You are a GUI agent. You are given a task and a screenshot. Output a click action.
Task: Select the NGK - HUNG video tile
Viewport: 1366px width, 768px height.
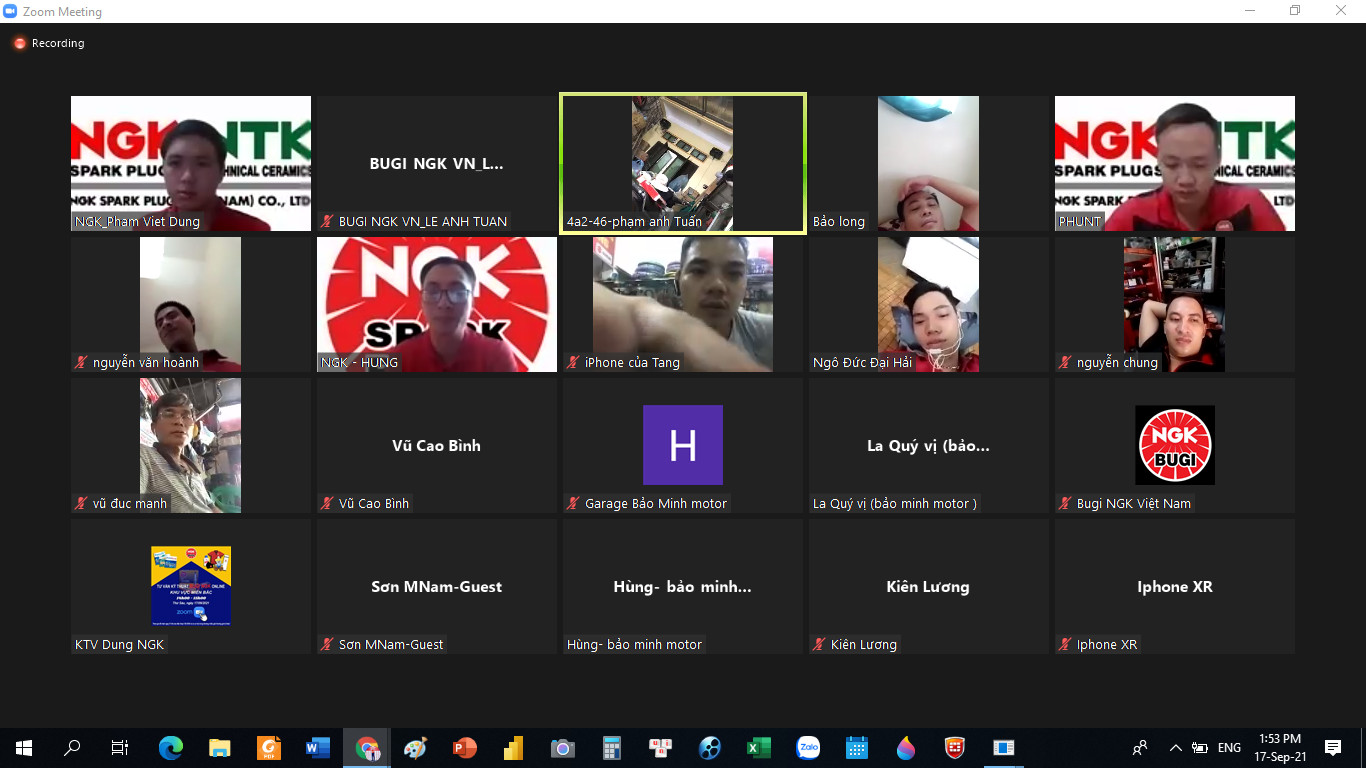437,304
